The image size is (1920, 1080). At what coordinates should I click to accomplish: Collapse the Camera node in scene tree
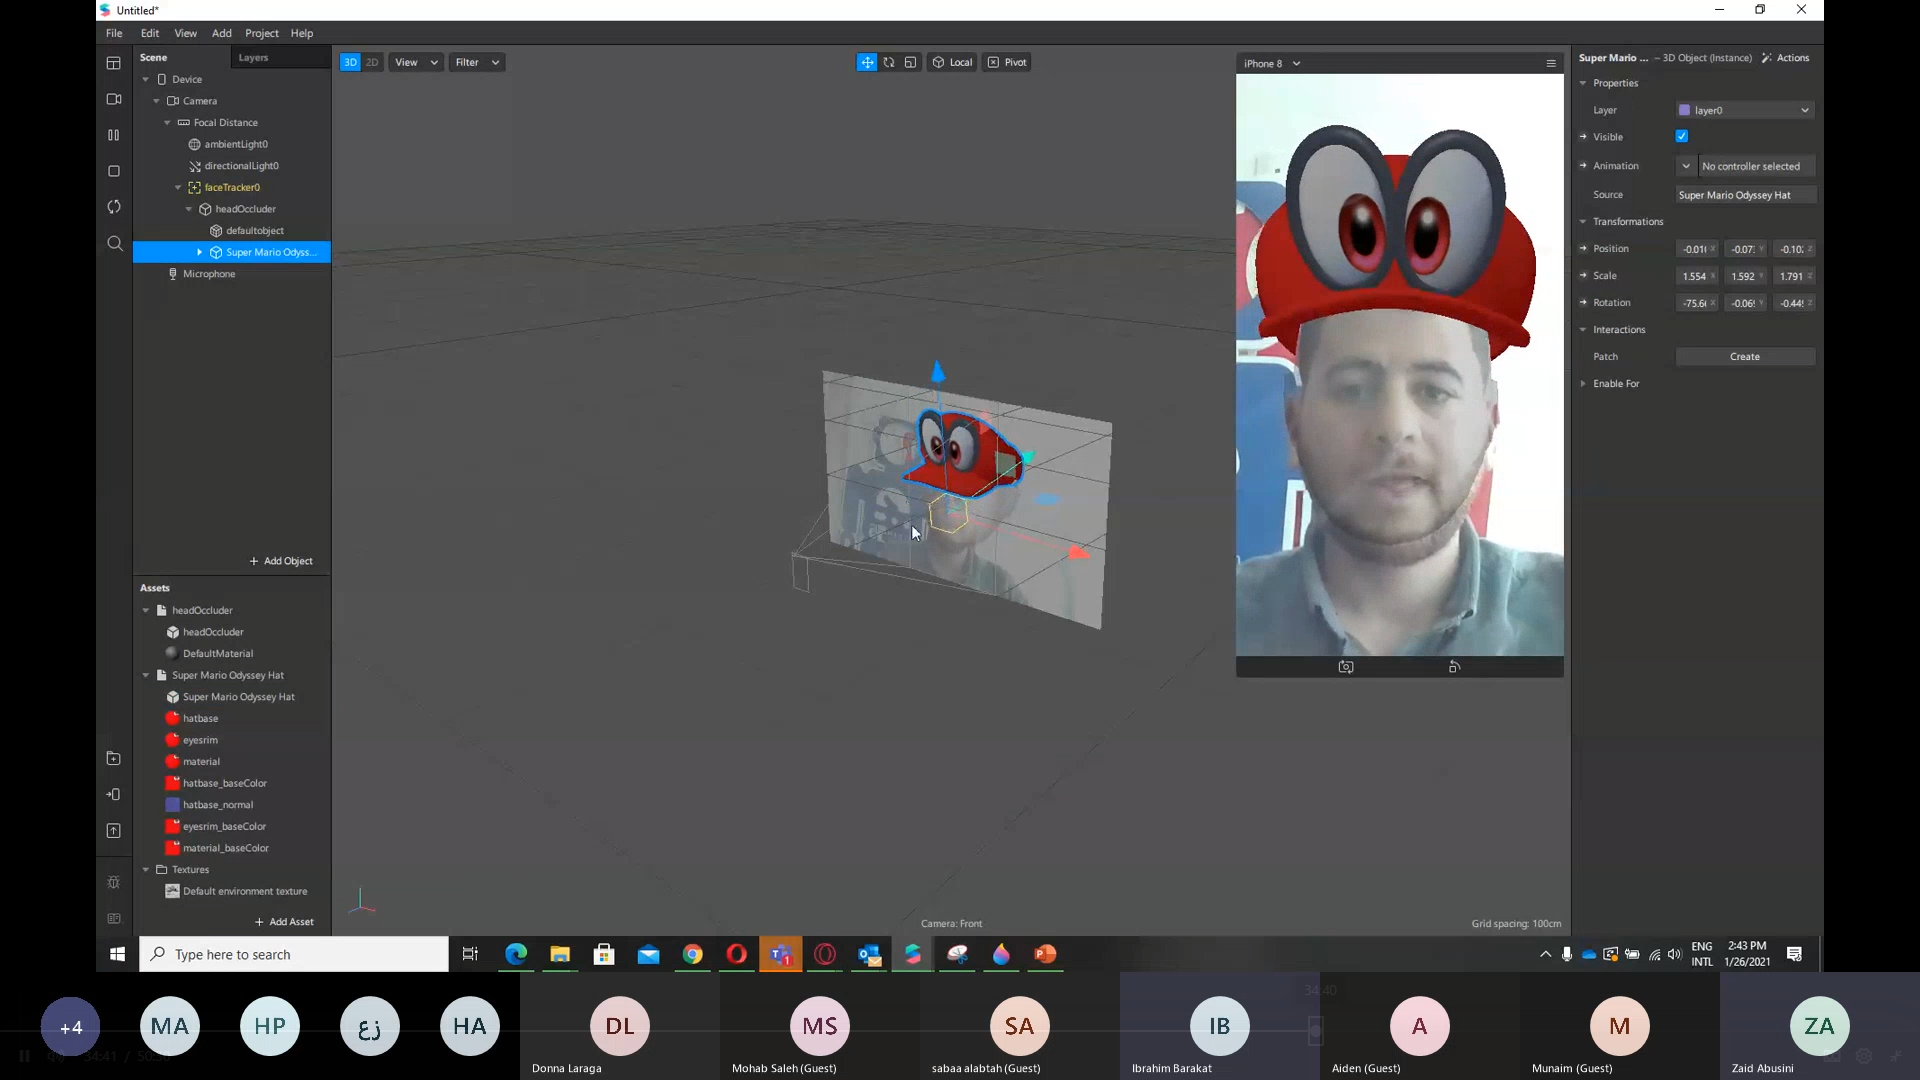(157, 101)
